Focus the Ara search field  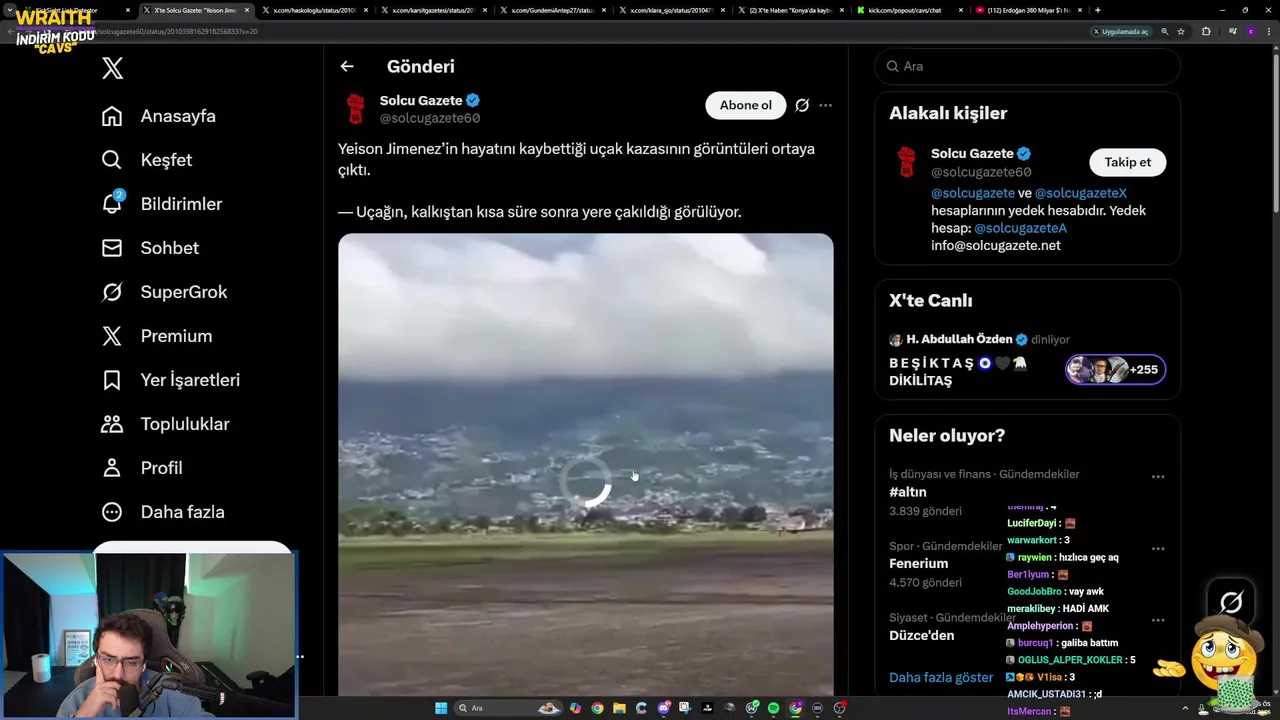[1027, 66]
